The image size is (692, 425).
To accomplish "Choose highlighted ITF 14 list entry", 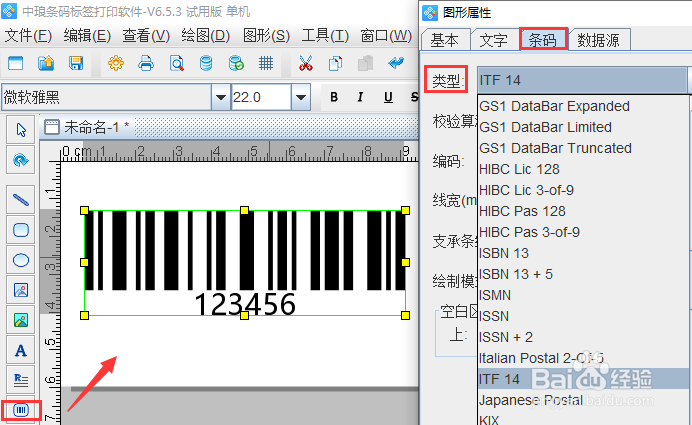I will pyautogui.click(x=583, y=379).
